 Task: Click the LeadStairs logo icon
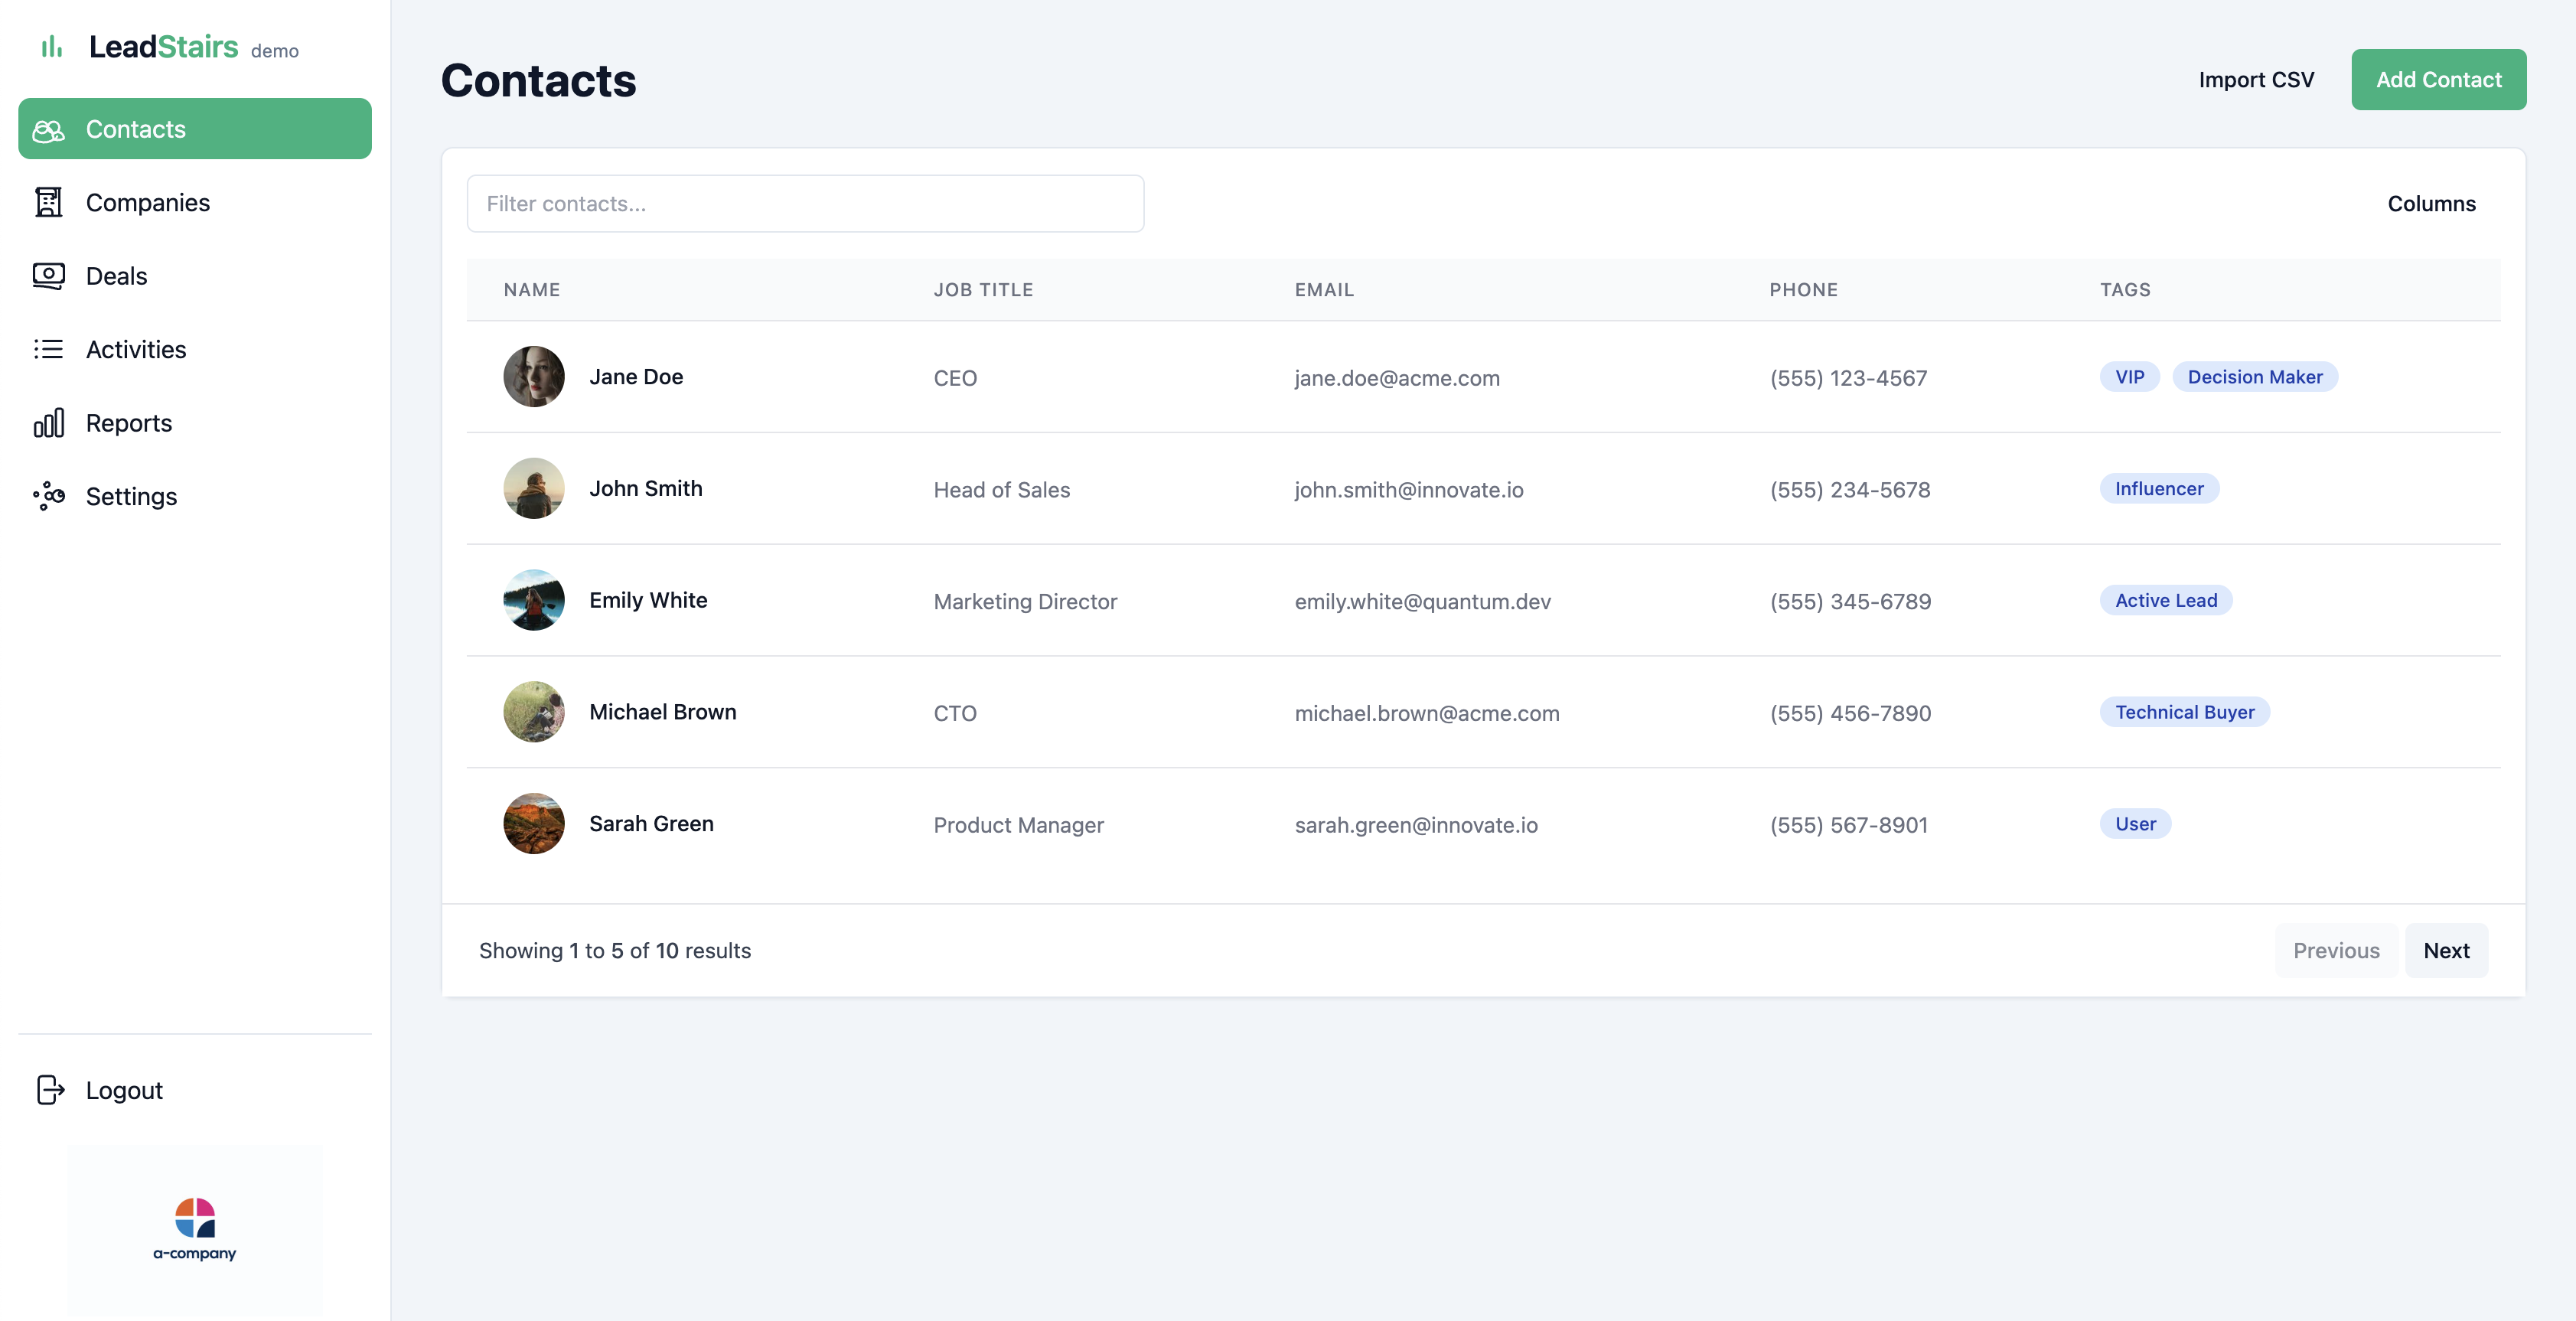52,46
